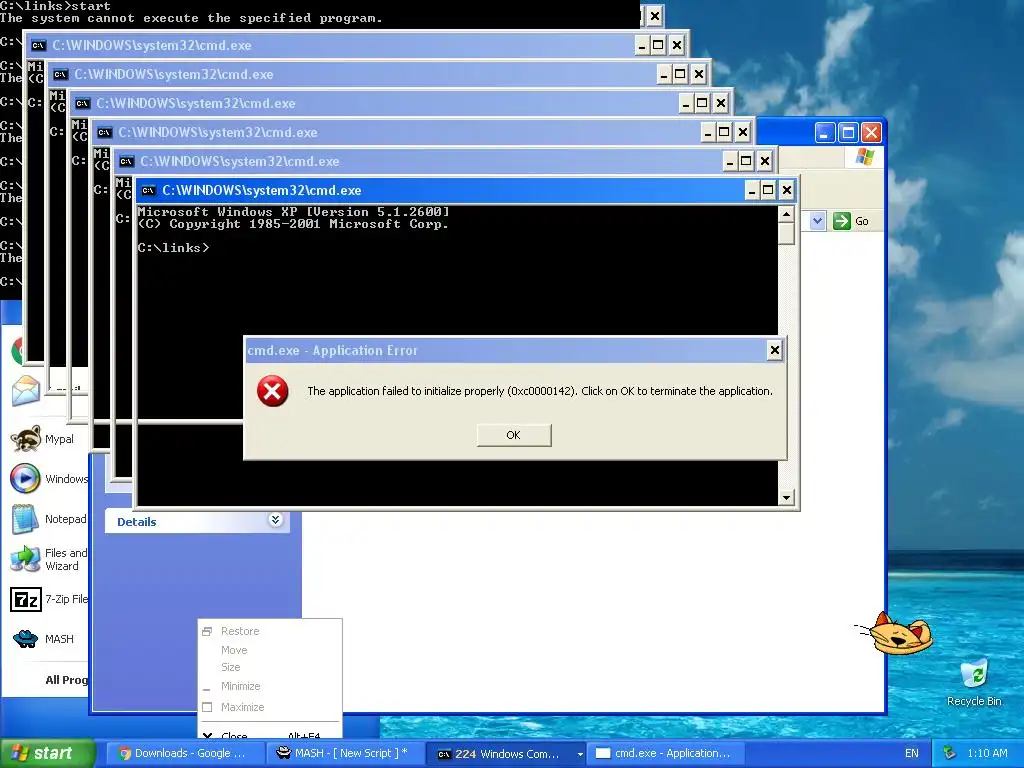Click the system tray network icon
1024x768 pixels.
[x=950, y=753]
